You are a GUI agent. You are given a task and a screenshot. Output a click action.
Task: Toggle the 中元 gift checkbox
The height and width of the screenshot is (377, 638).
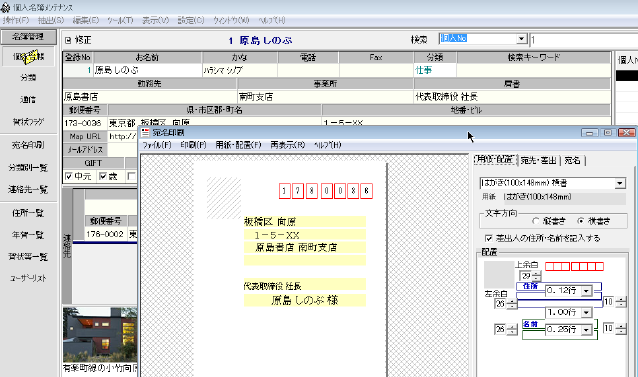click(x=69, y=176)
